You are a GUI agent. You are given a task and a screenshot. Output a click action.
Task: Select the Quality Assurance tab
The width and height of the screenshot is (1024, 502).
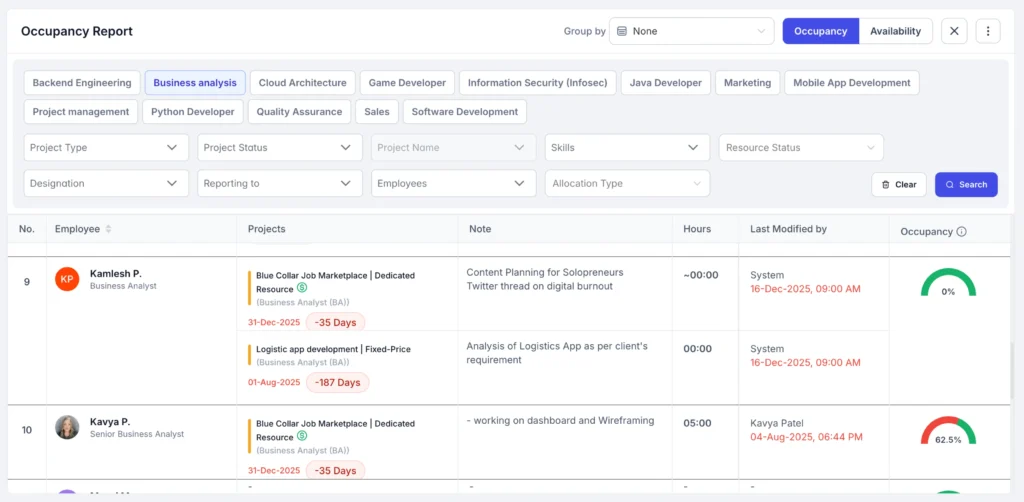pos(299,112)
